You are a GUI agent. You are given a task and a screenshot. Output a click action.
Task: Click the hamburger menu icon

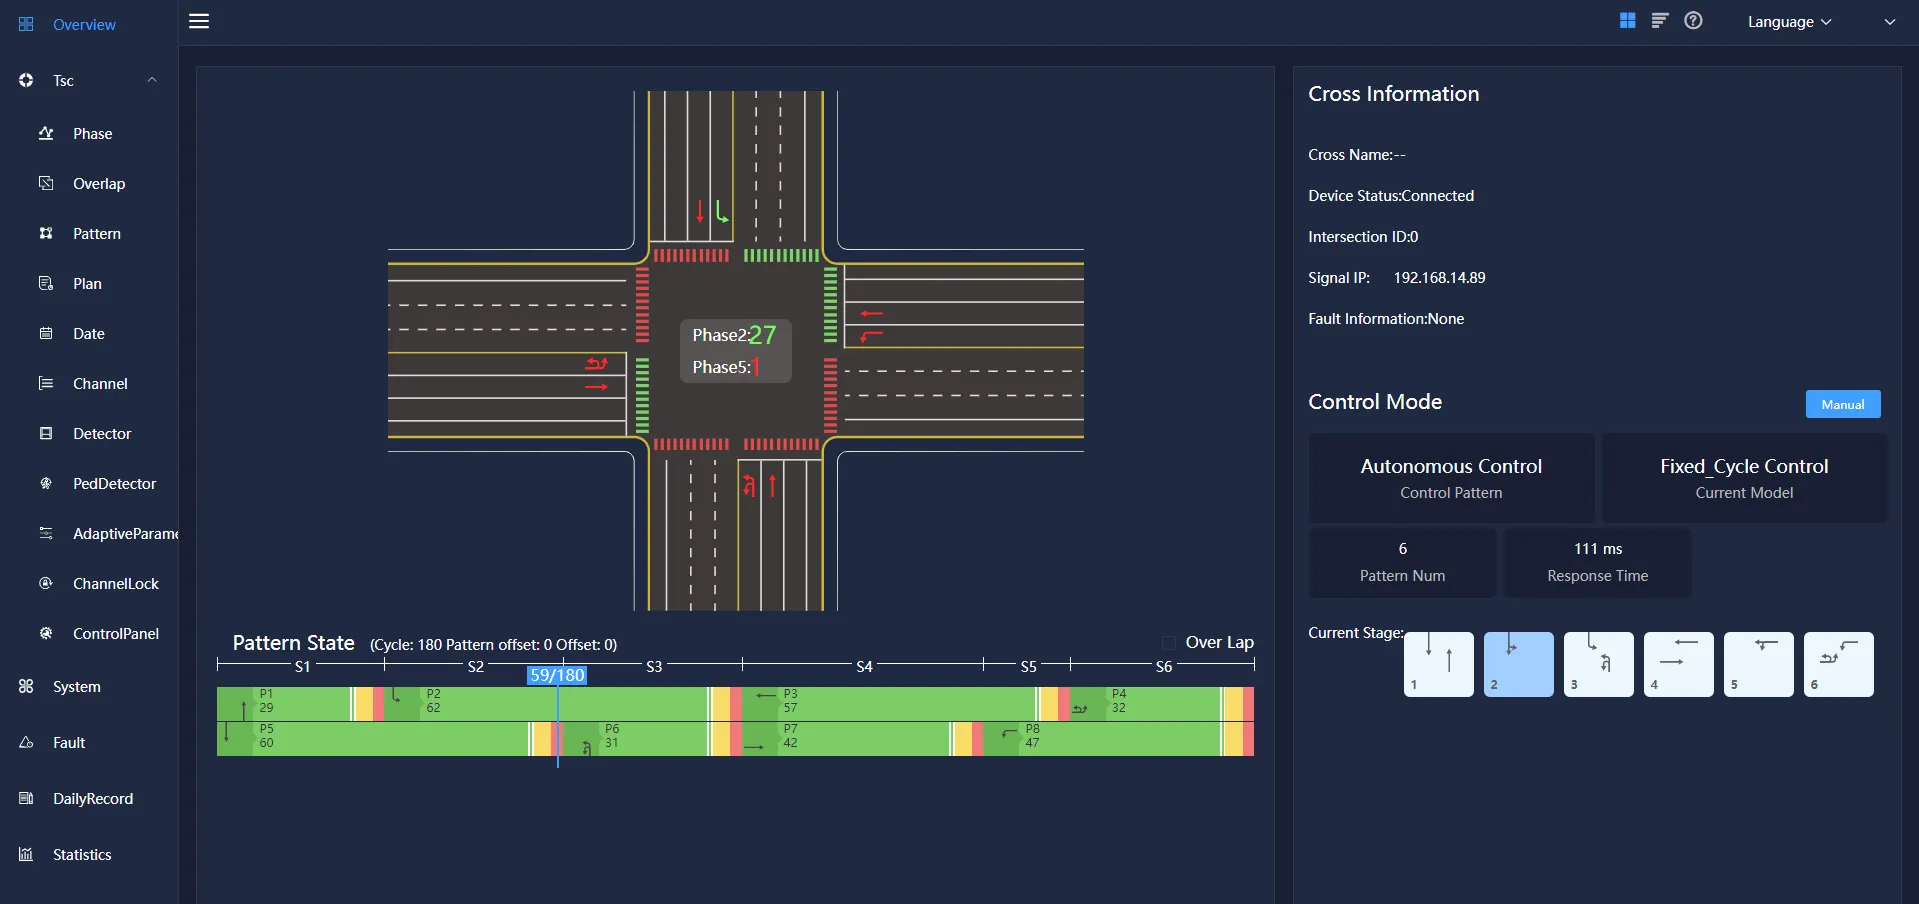click(x=199, y=21)
